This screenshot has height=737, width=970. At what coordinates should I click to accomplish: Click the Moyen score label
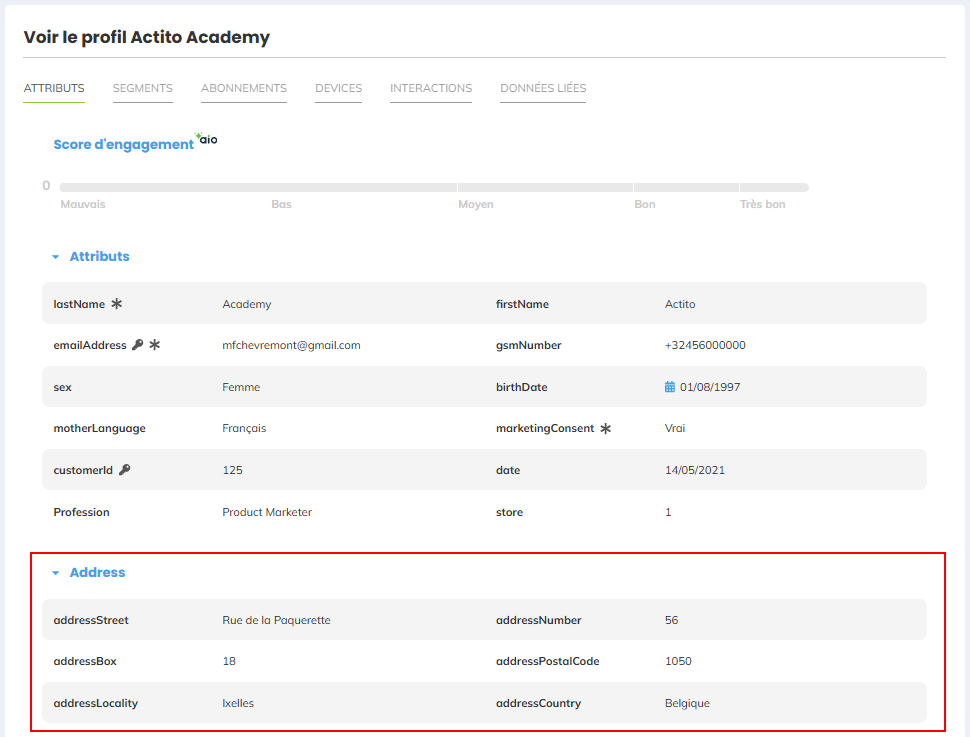click(476, 204)
